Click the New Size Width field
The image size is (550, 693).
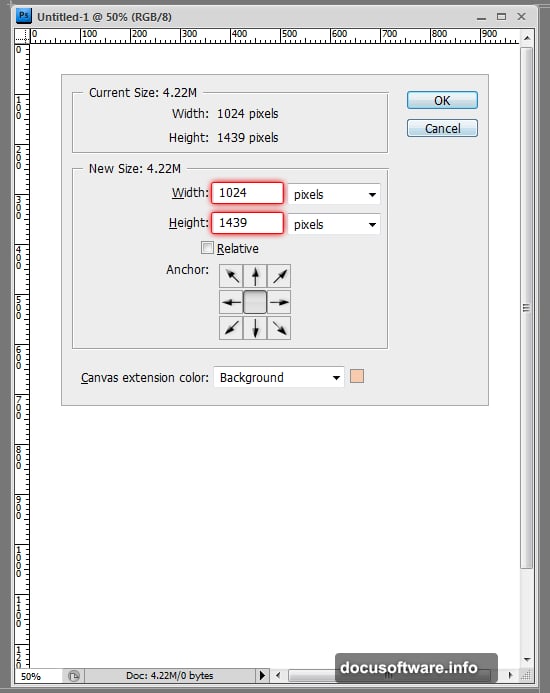point(247,193)
